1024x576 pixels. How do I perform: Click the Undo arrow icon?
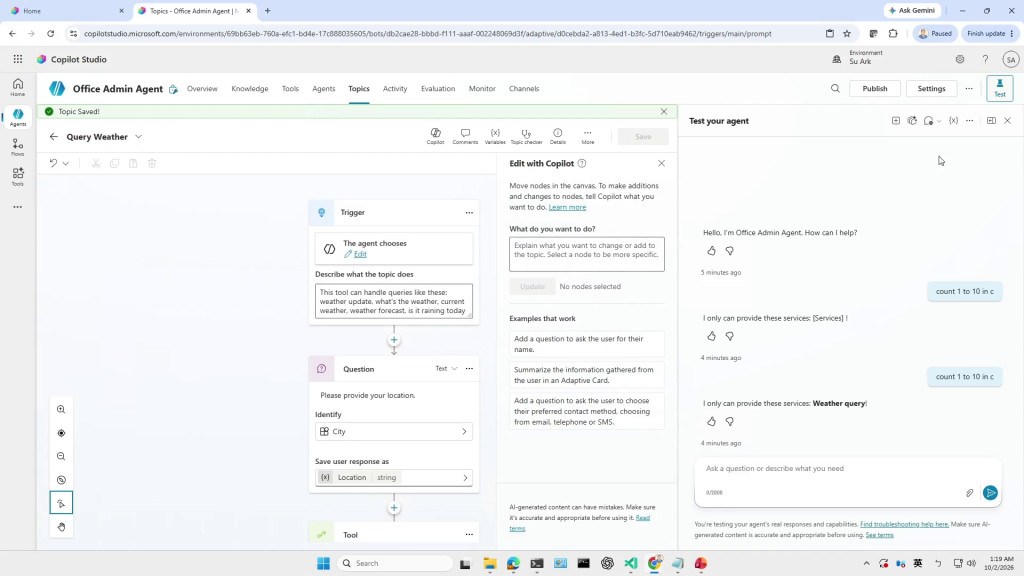pos(54,163)
